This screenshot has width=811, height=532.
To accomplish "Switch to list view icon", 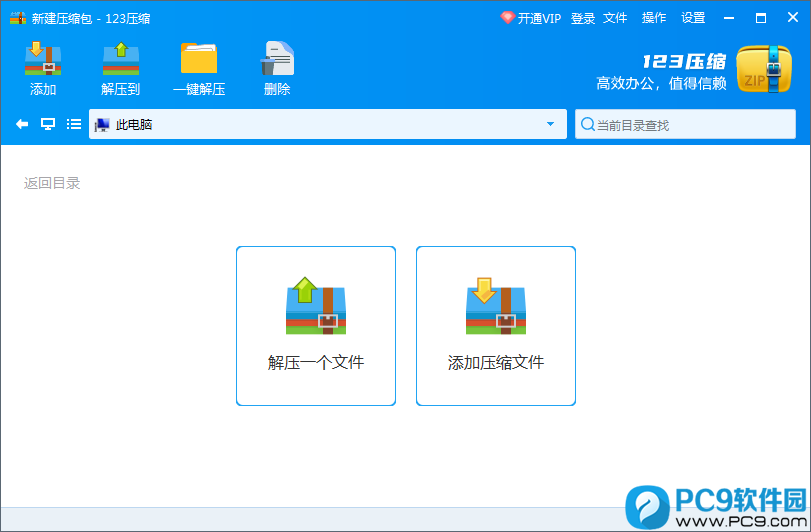I will coord(74,124).
